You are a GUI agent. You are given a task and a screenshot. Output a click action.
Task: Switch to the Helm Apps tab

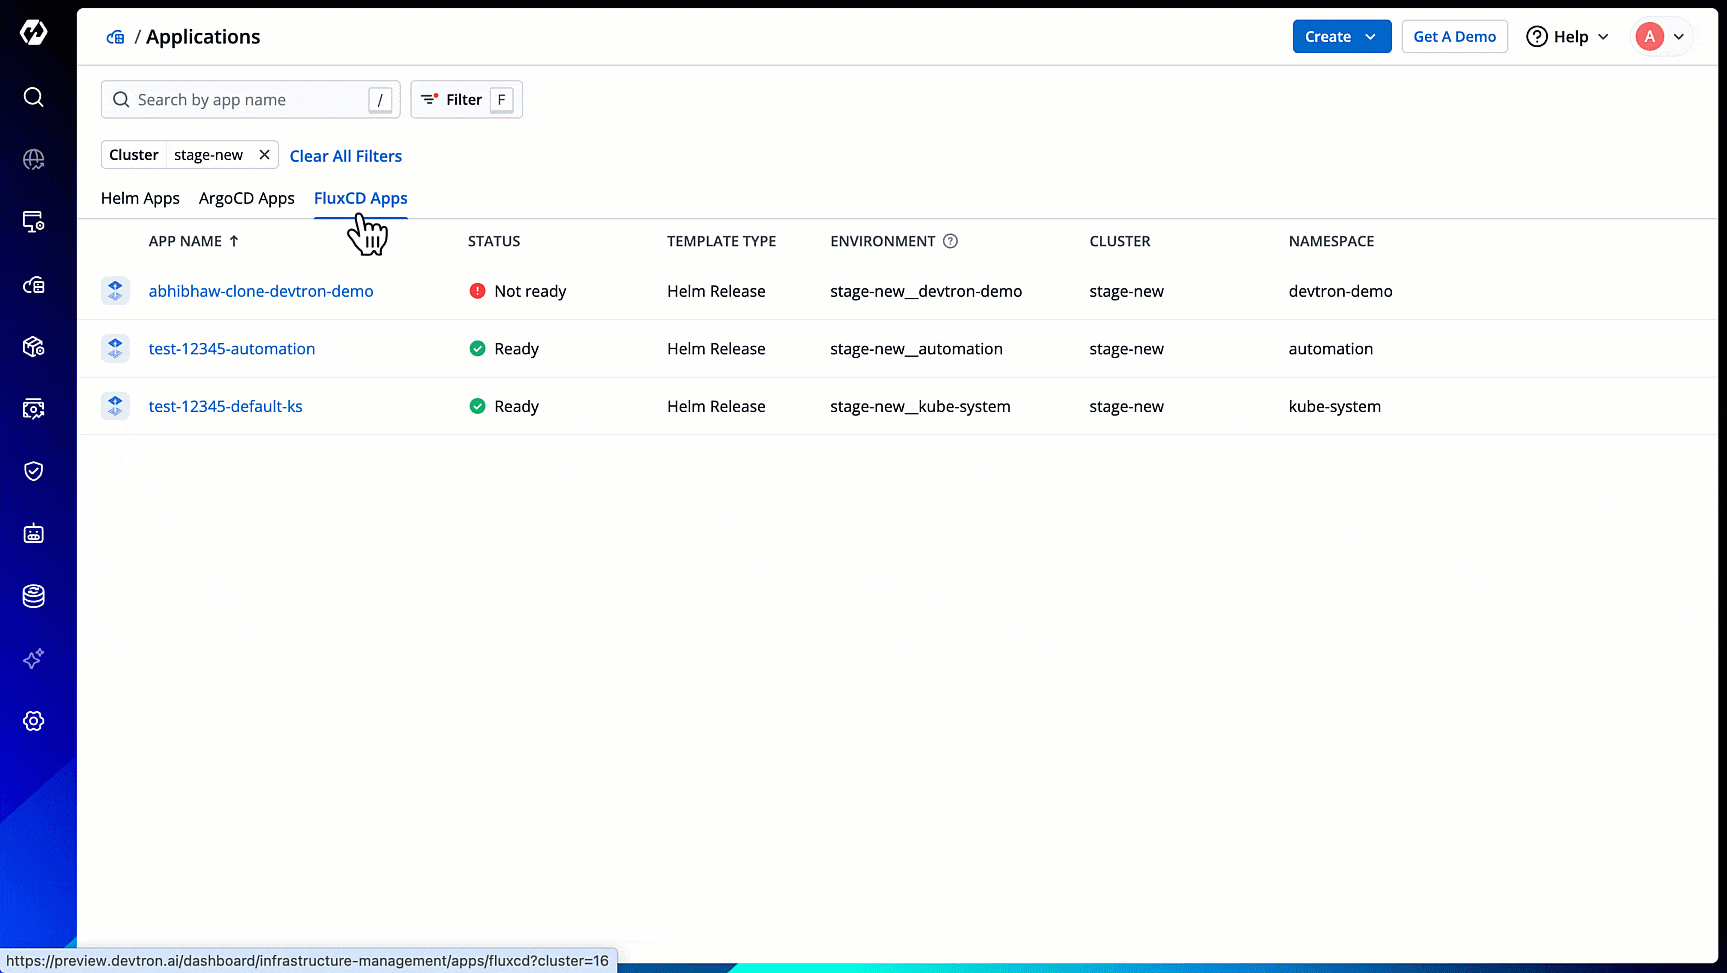[140, 198]
